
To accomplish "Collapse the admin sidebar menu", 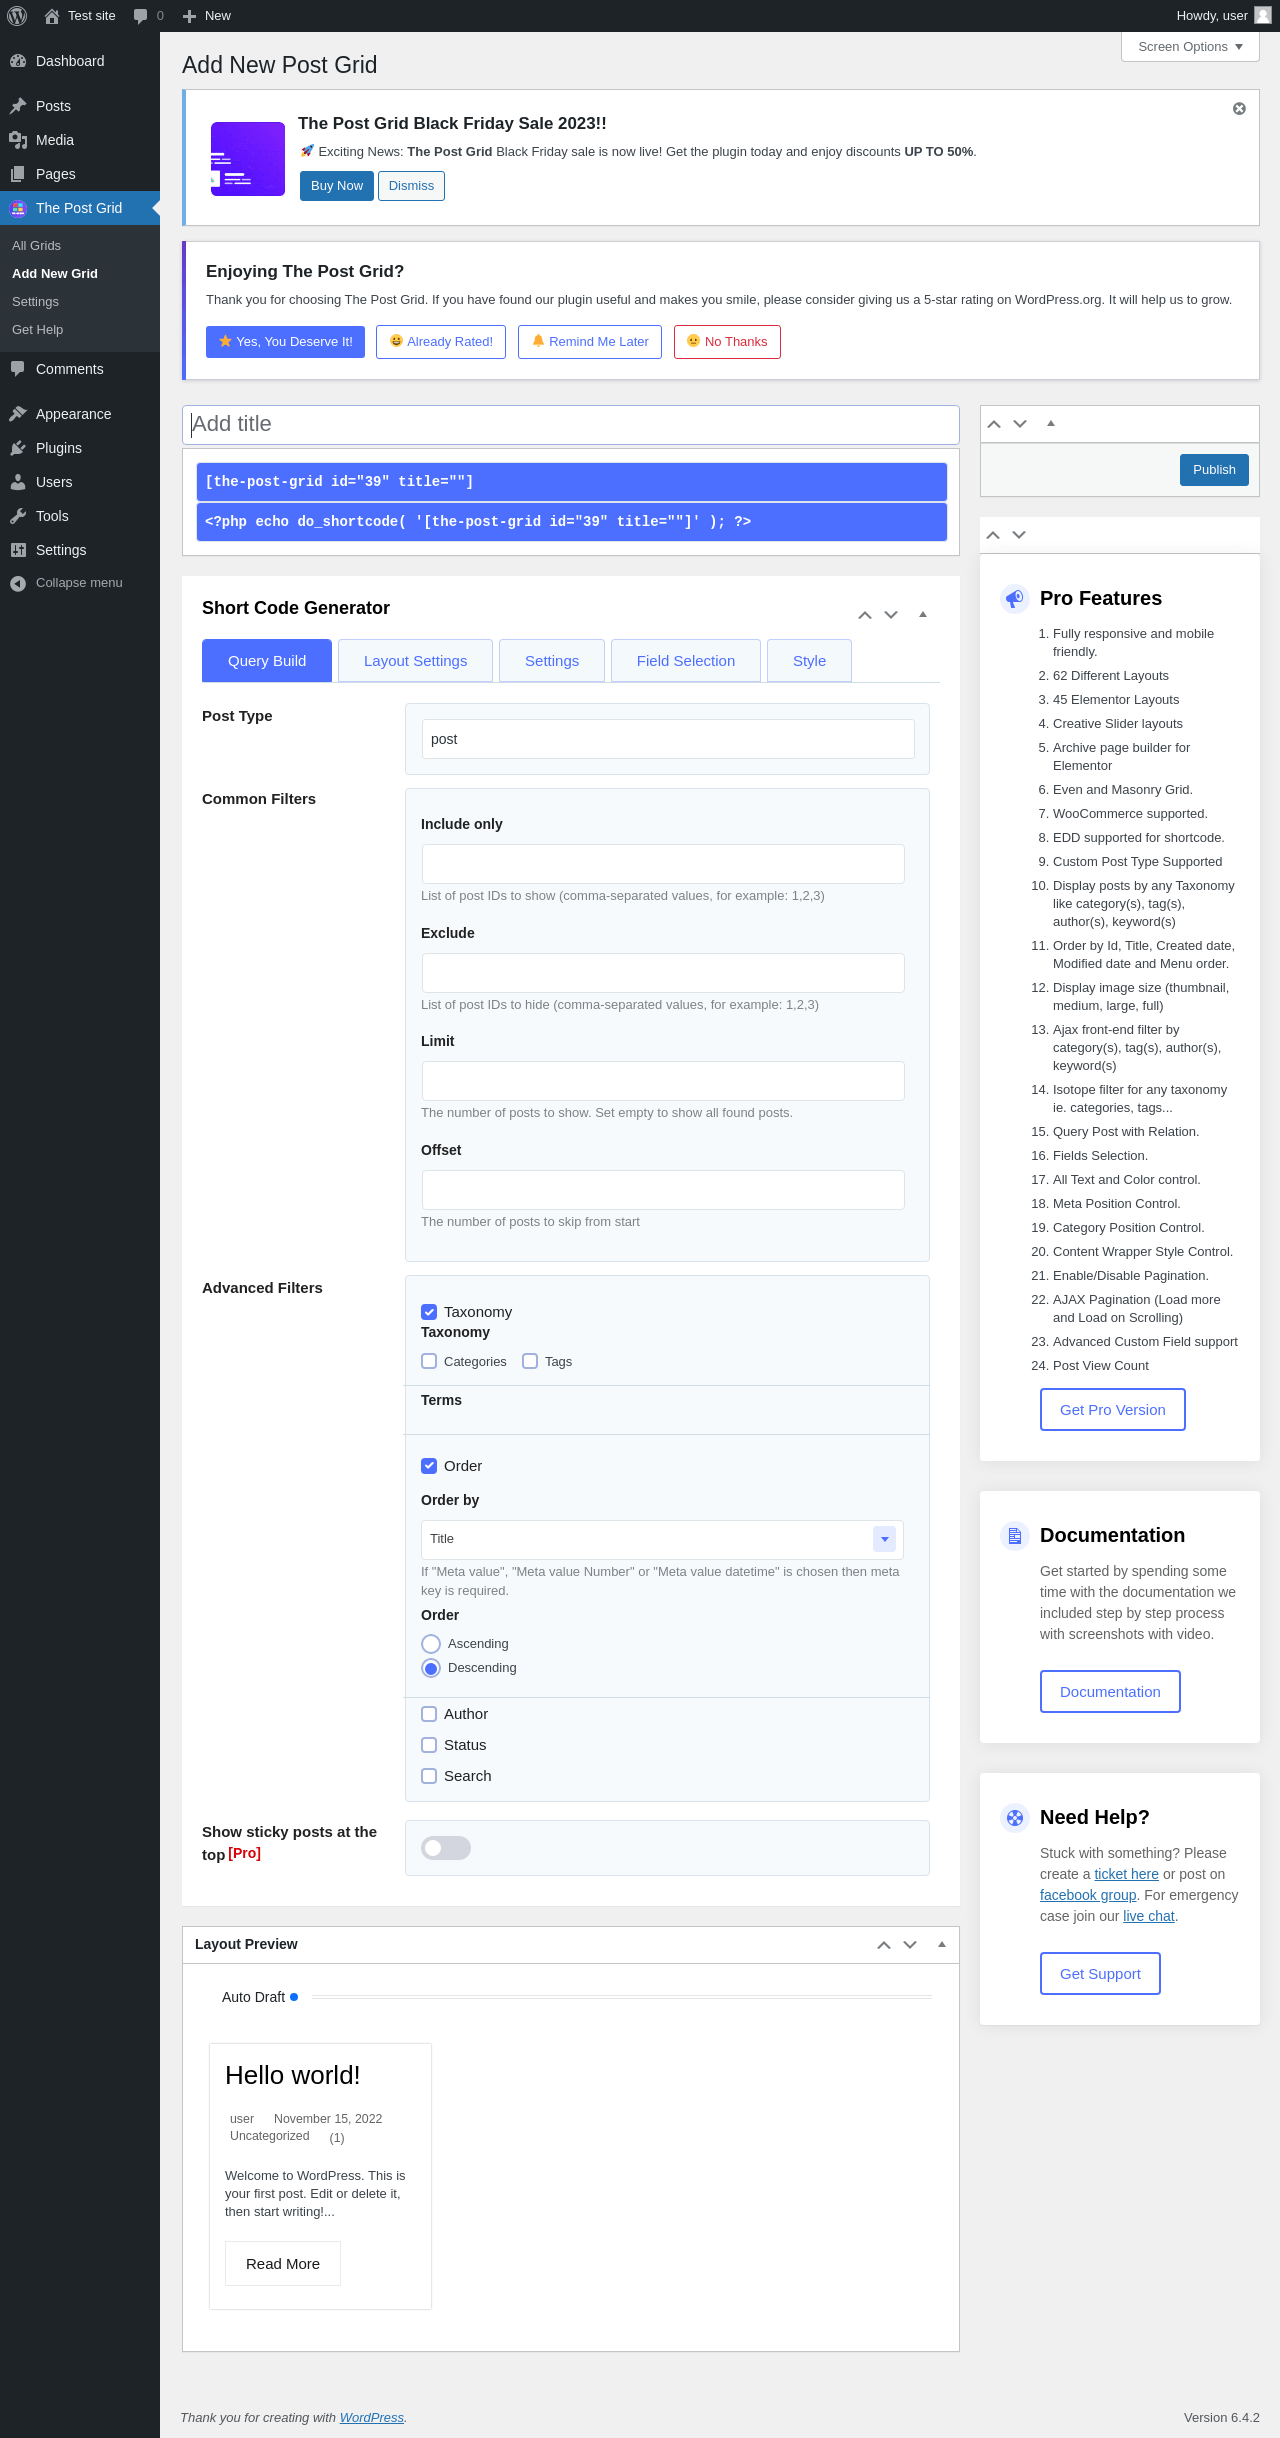I will pyautogui.click(x=80, y=583).
